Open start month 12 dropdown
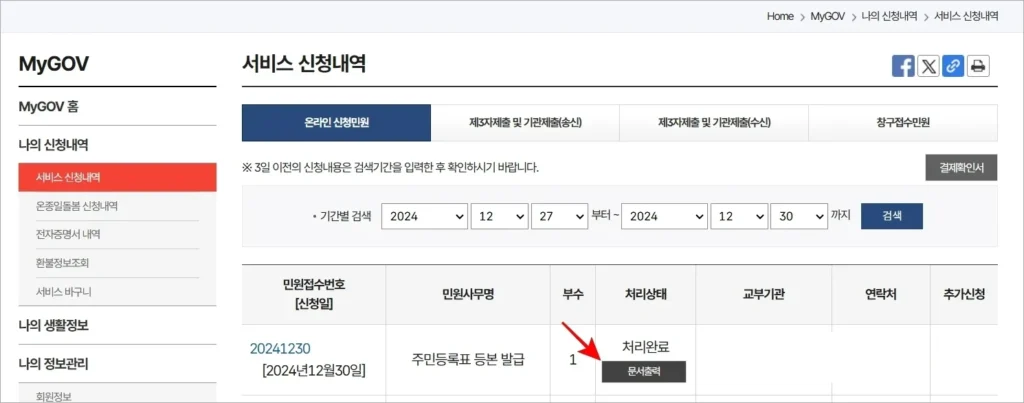The height and width of the screenshot is (403, 1024). click(499, 216)
